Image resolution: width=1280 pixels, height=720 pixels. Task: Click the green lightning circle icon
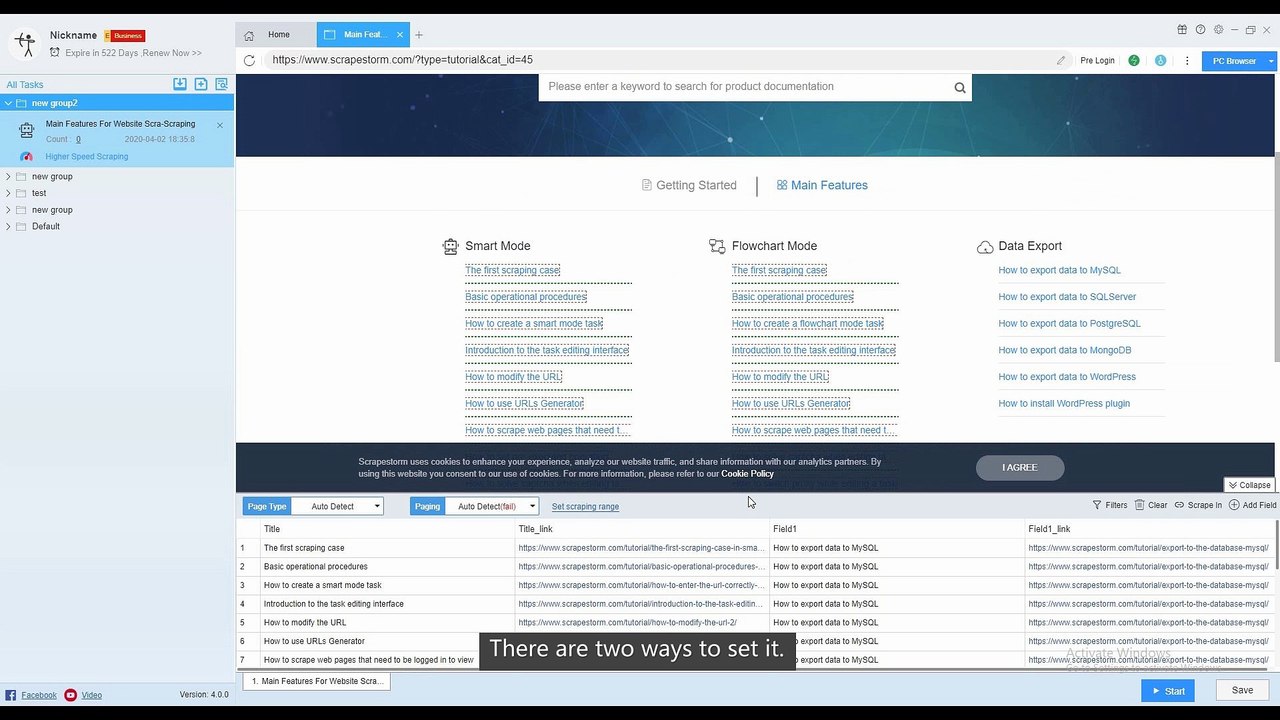pos(1134,60)
